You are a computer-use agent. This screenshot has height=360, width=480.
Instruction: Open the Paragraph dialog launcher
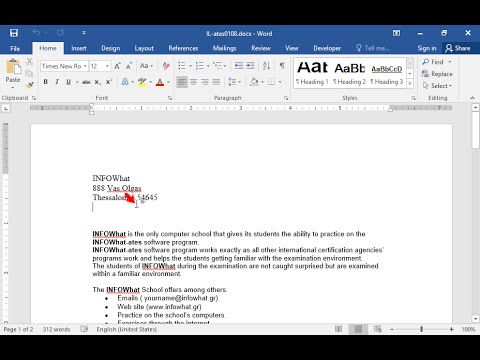tap(286, 98)
